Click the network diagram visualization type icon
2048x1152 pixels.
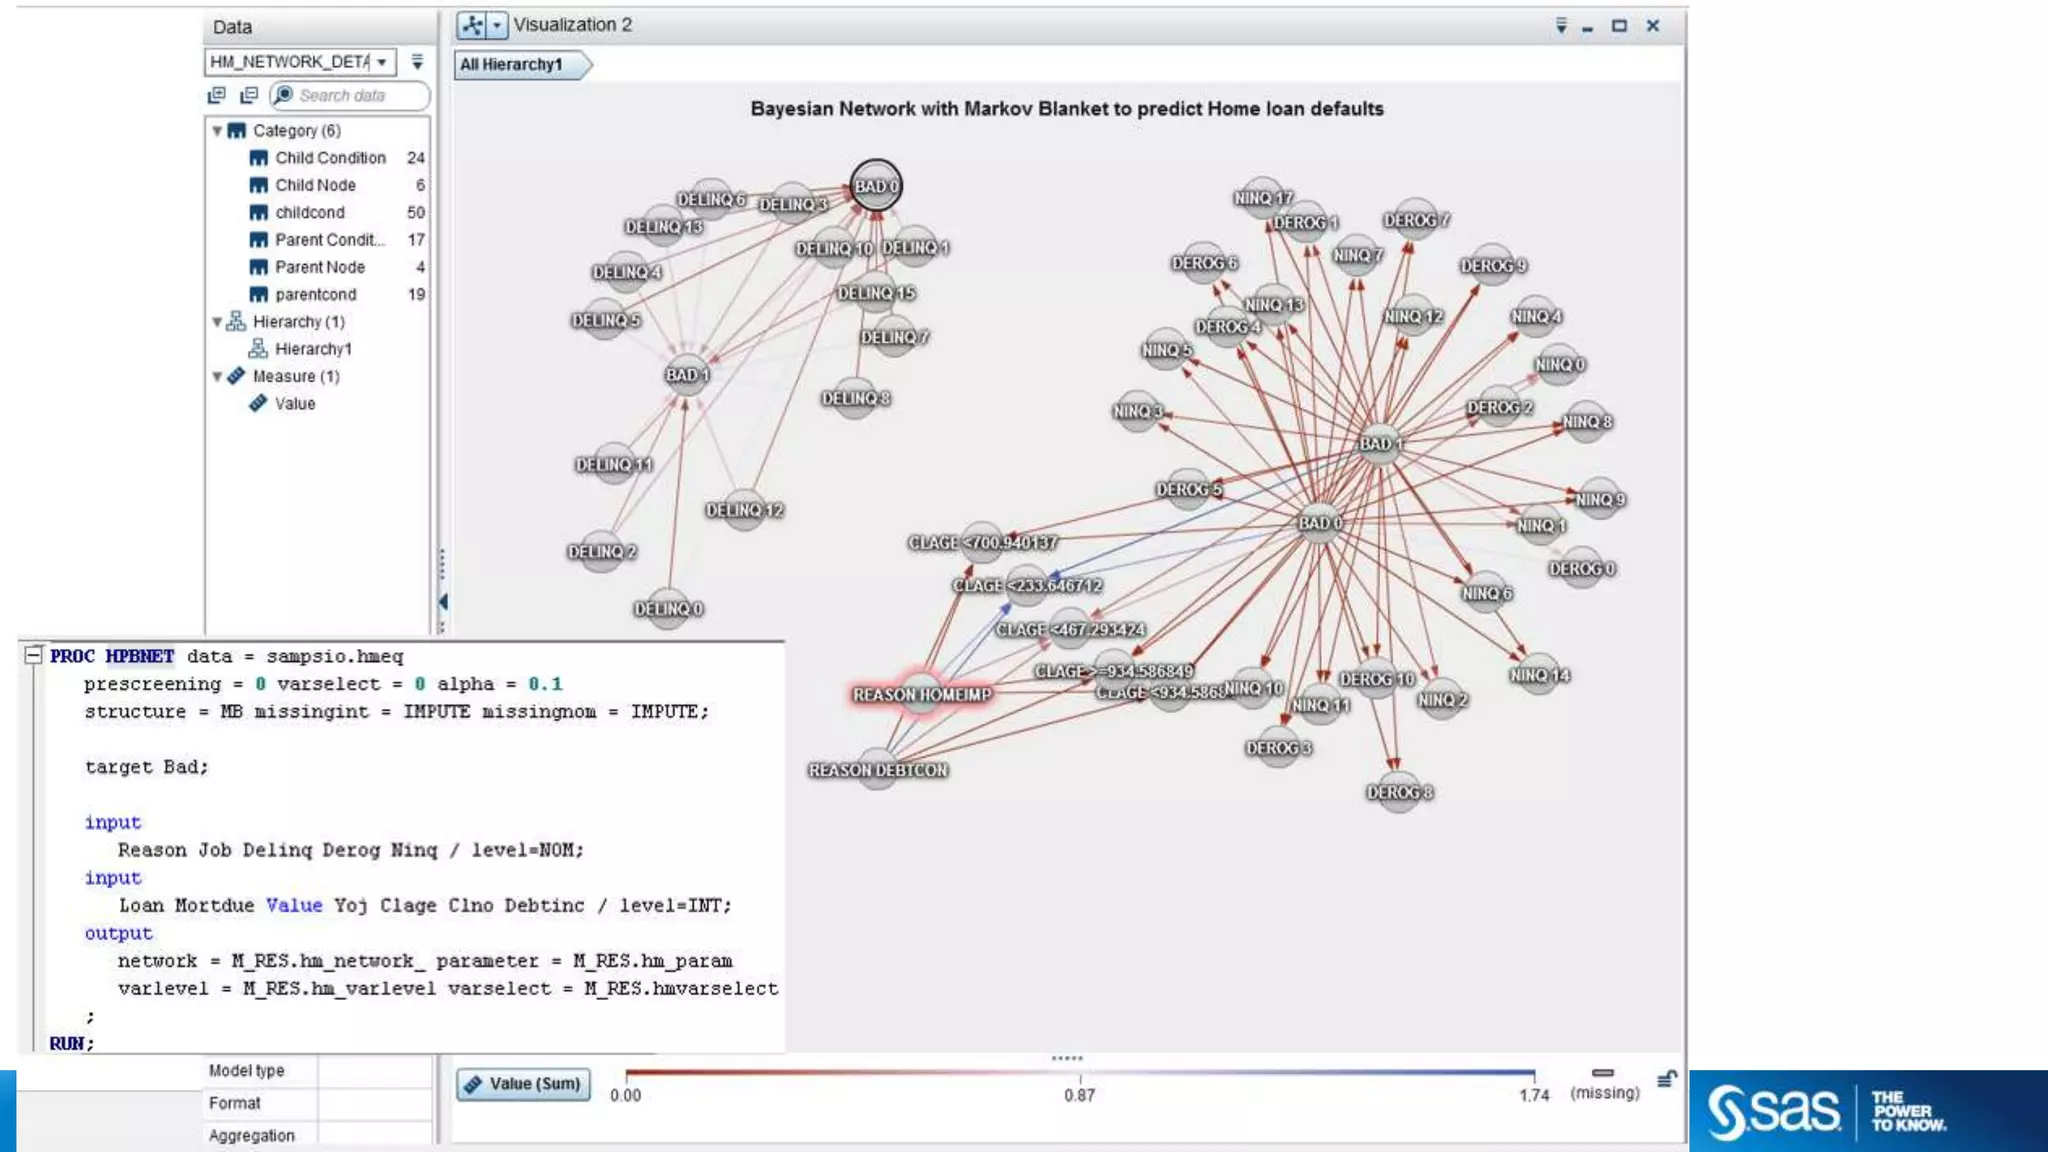point(472,26)
